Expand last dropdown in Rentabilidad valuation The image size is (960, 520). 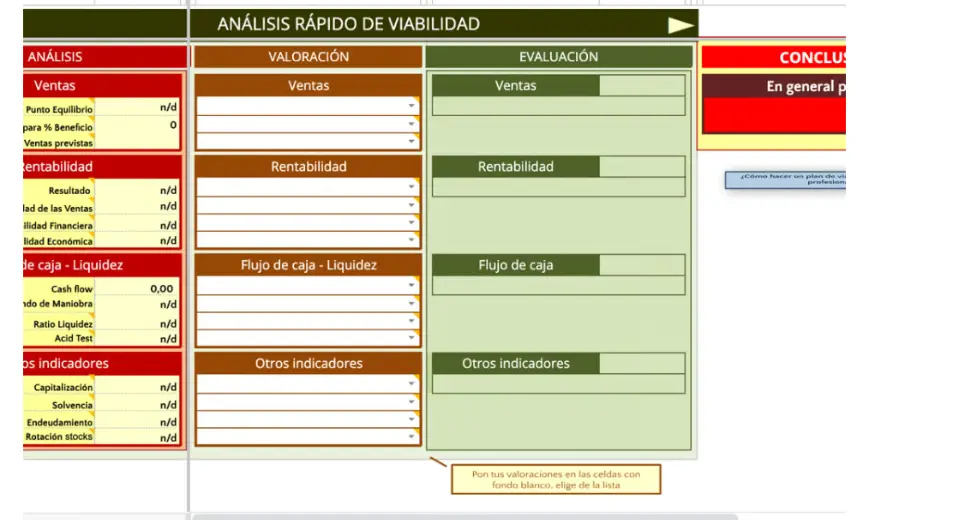coord(411,240)
